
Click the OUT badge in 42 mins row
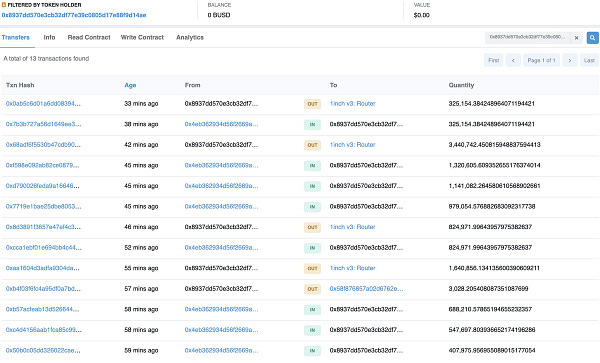pyautogui.click(x=312, y=145)
